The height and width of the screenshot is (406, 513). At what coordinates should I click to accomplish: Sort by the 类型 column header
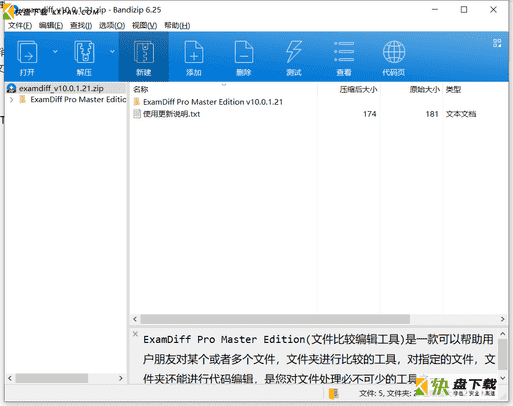453,89
